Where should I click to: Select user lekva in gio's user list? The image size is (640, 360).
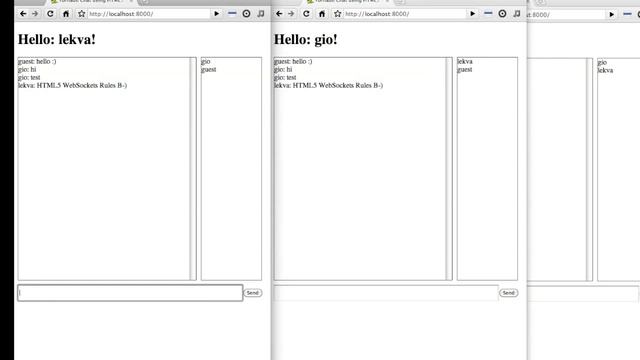tap(465, 62)
